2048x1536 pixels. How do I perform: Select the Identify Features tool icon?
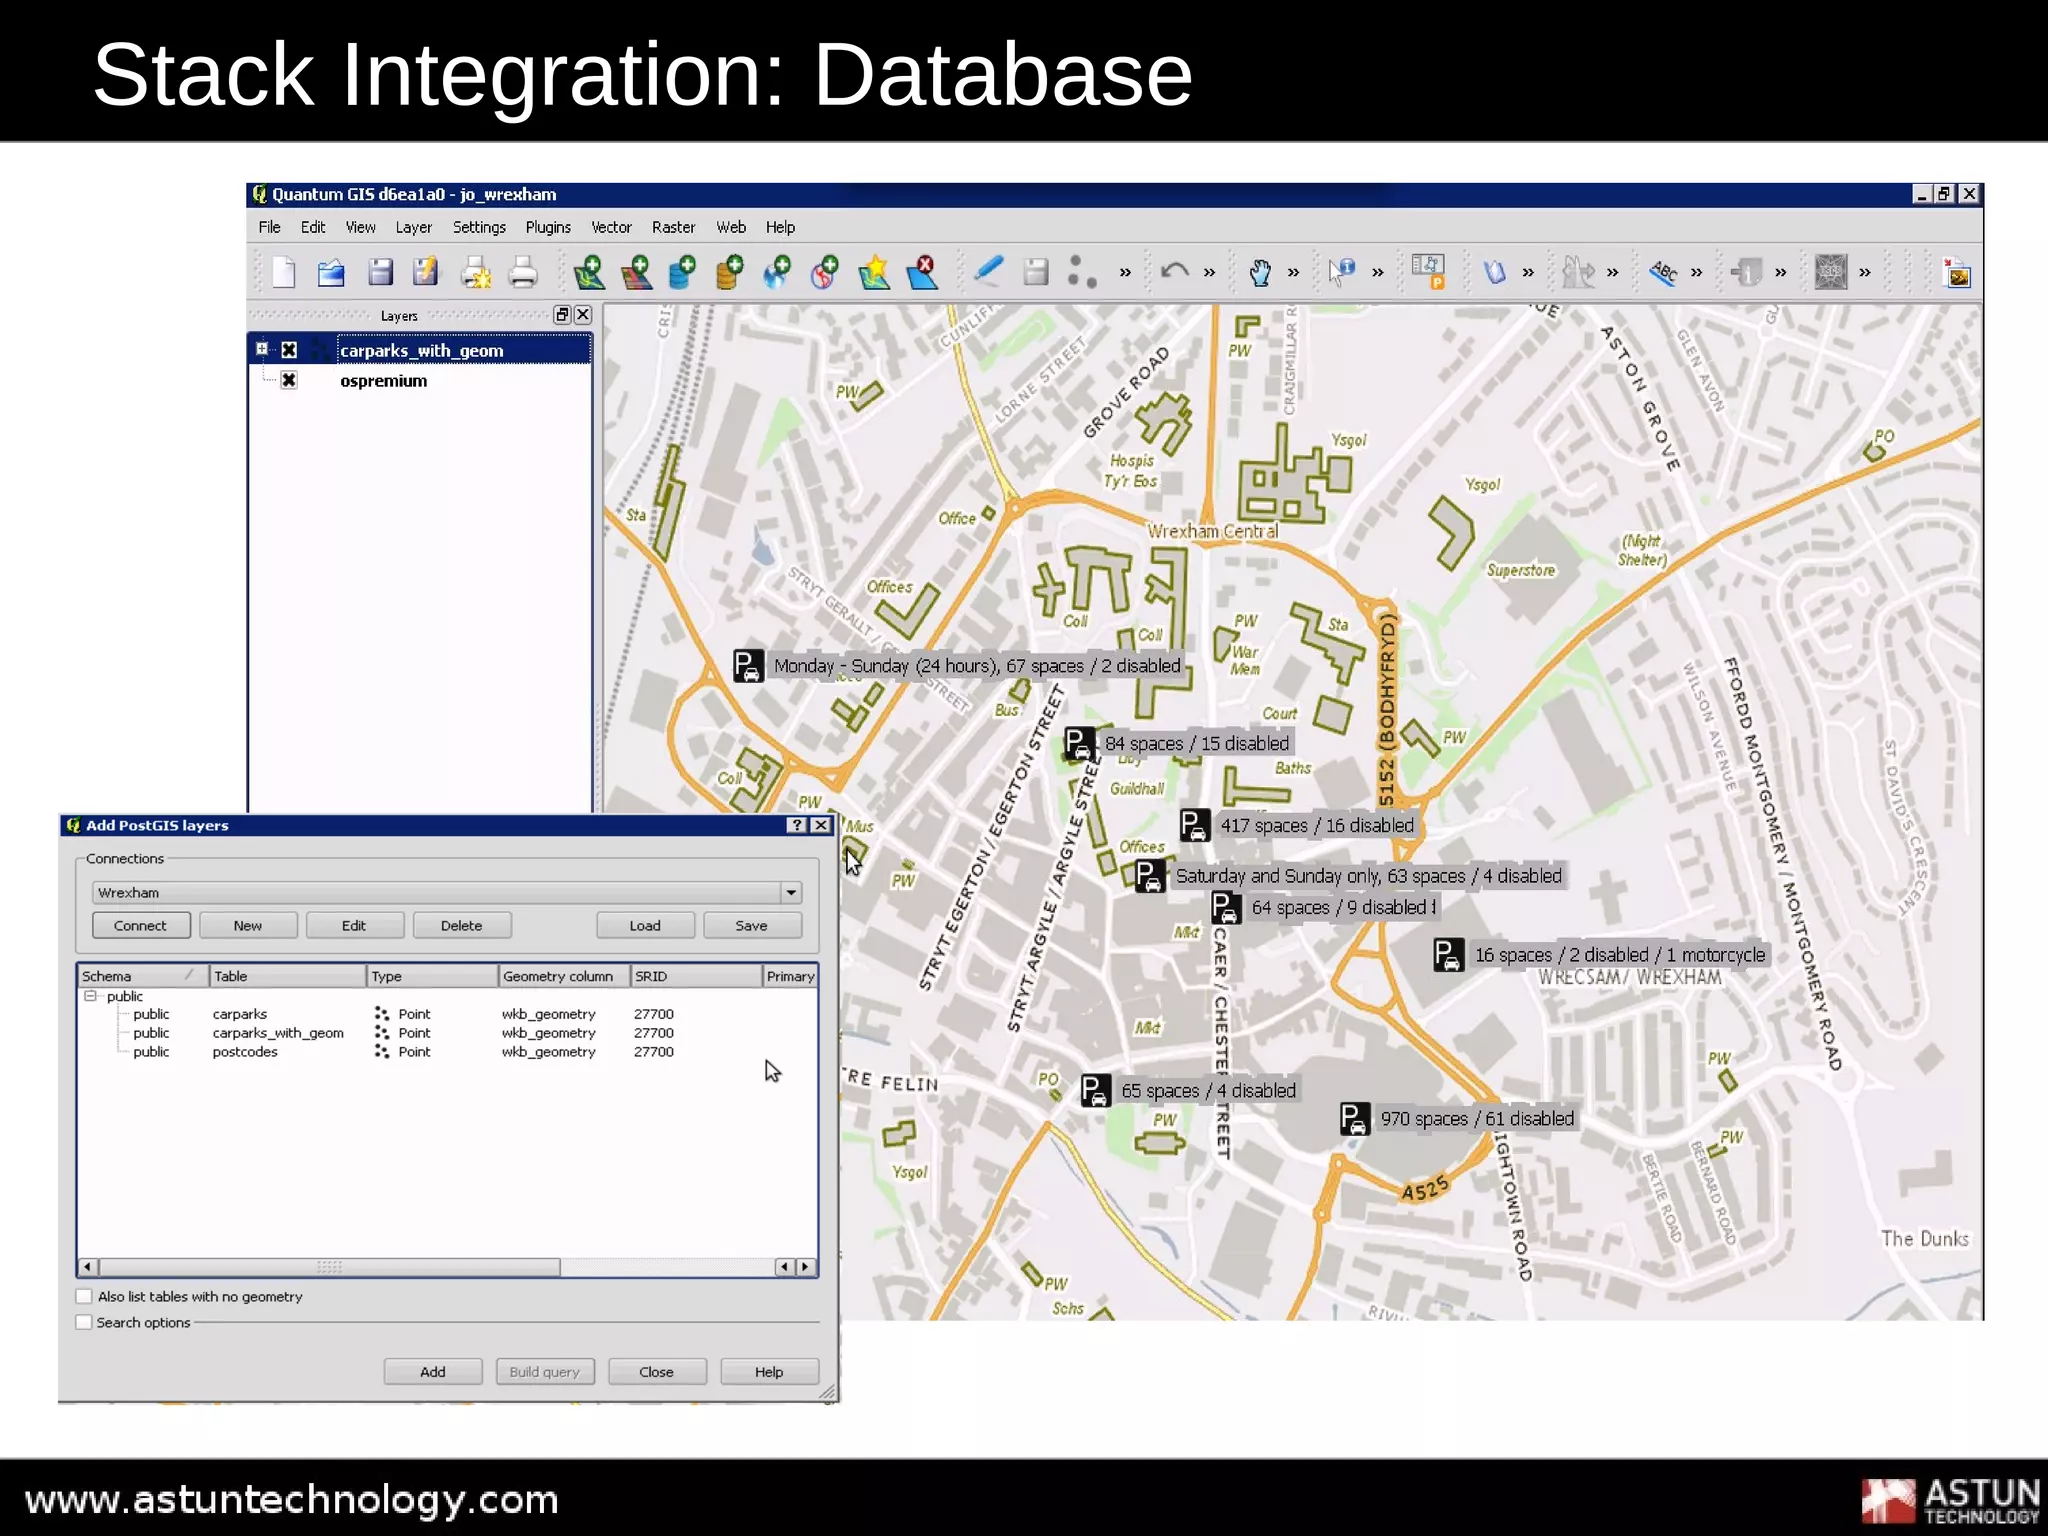[1342, 272]
